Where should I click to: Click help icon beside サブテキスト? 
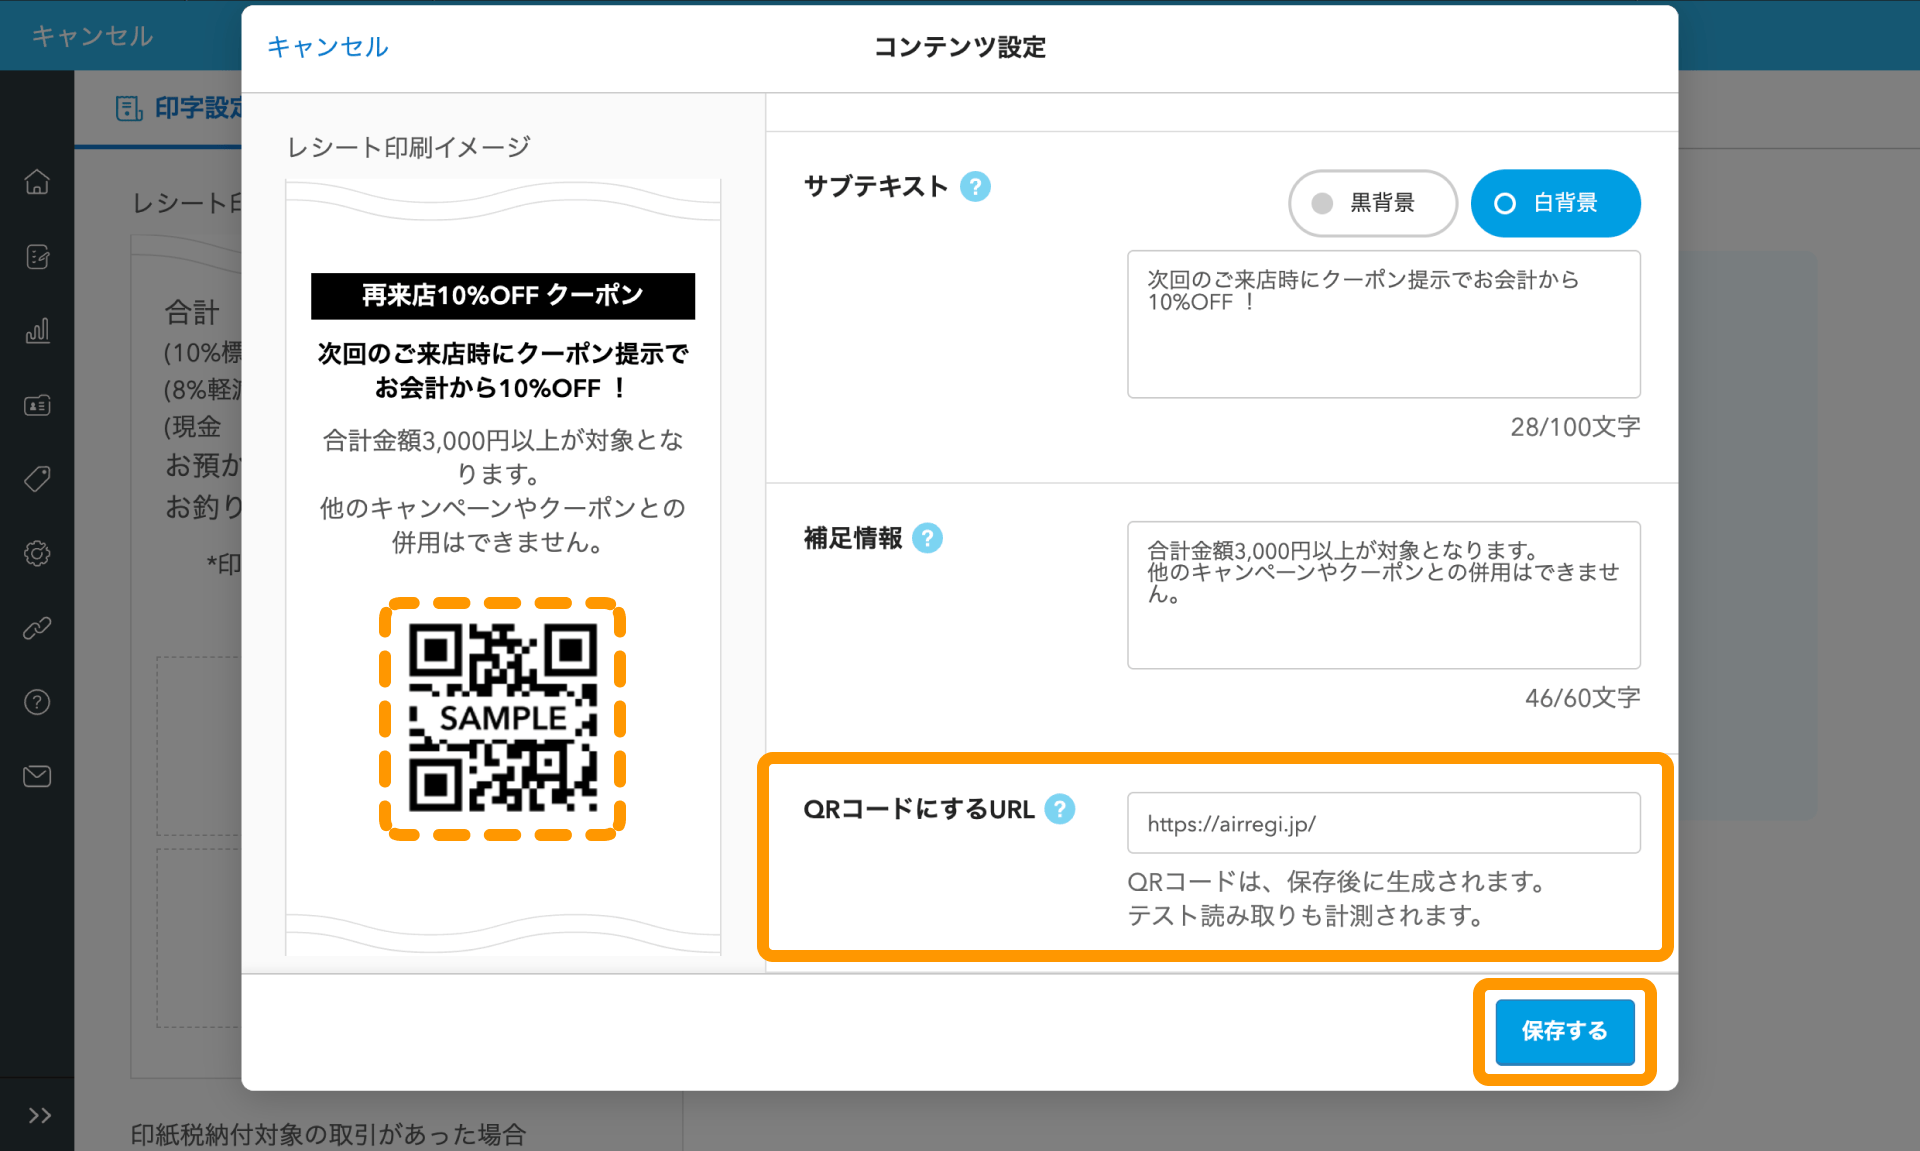(975, 187)
